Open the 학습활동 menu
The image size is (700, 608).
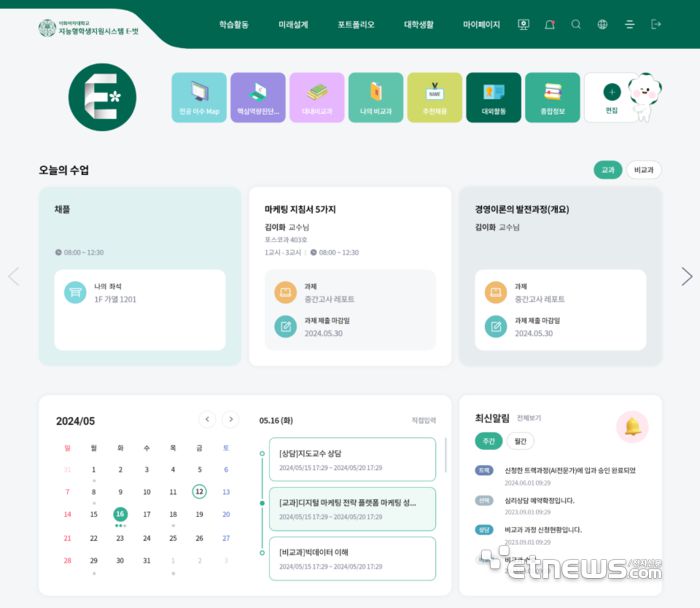coord(234,24)
